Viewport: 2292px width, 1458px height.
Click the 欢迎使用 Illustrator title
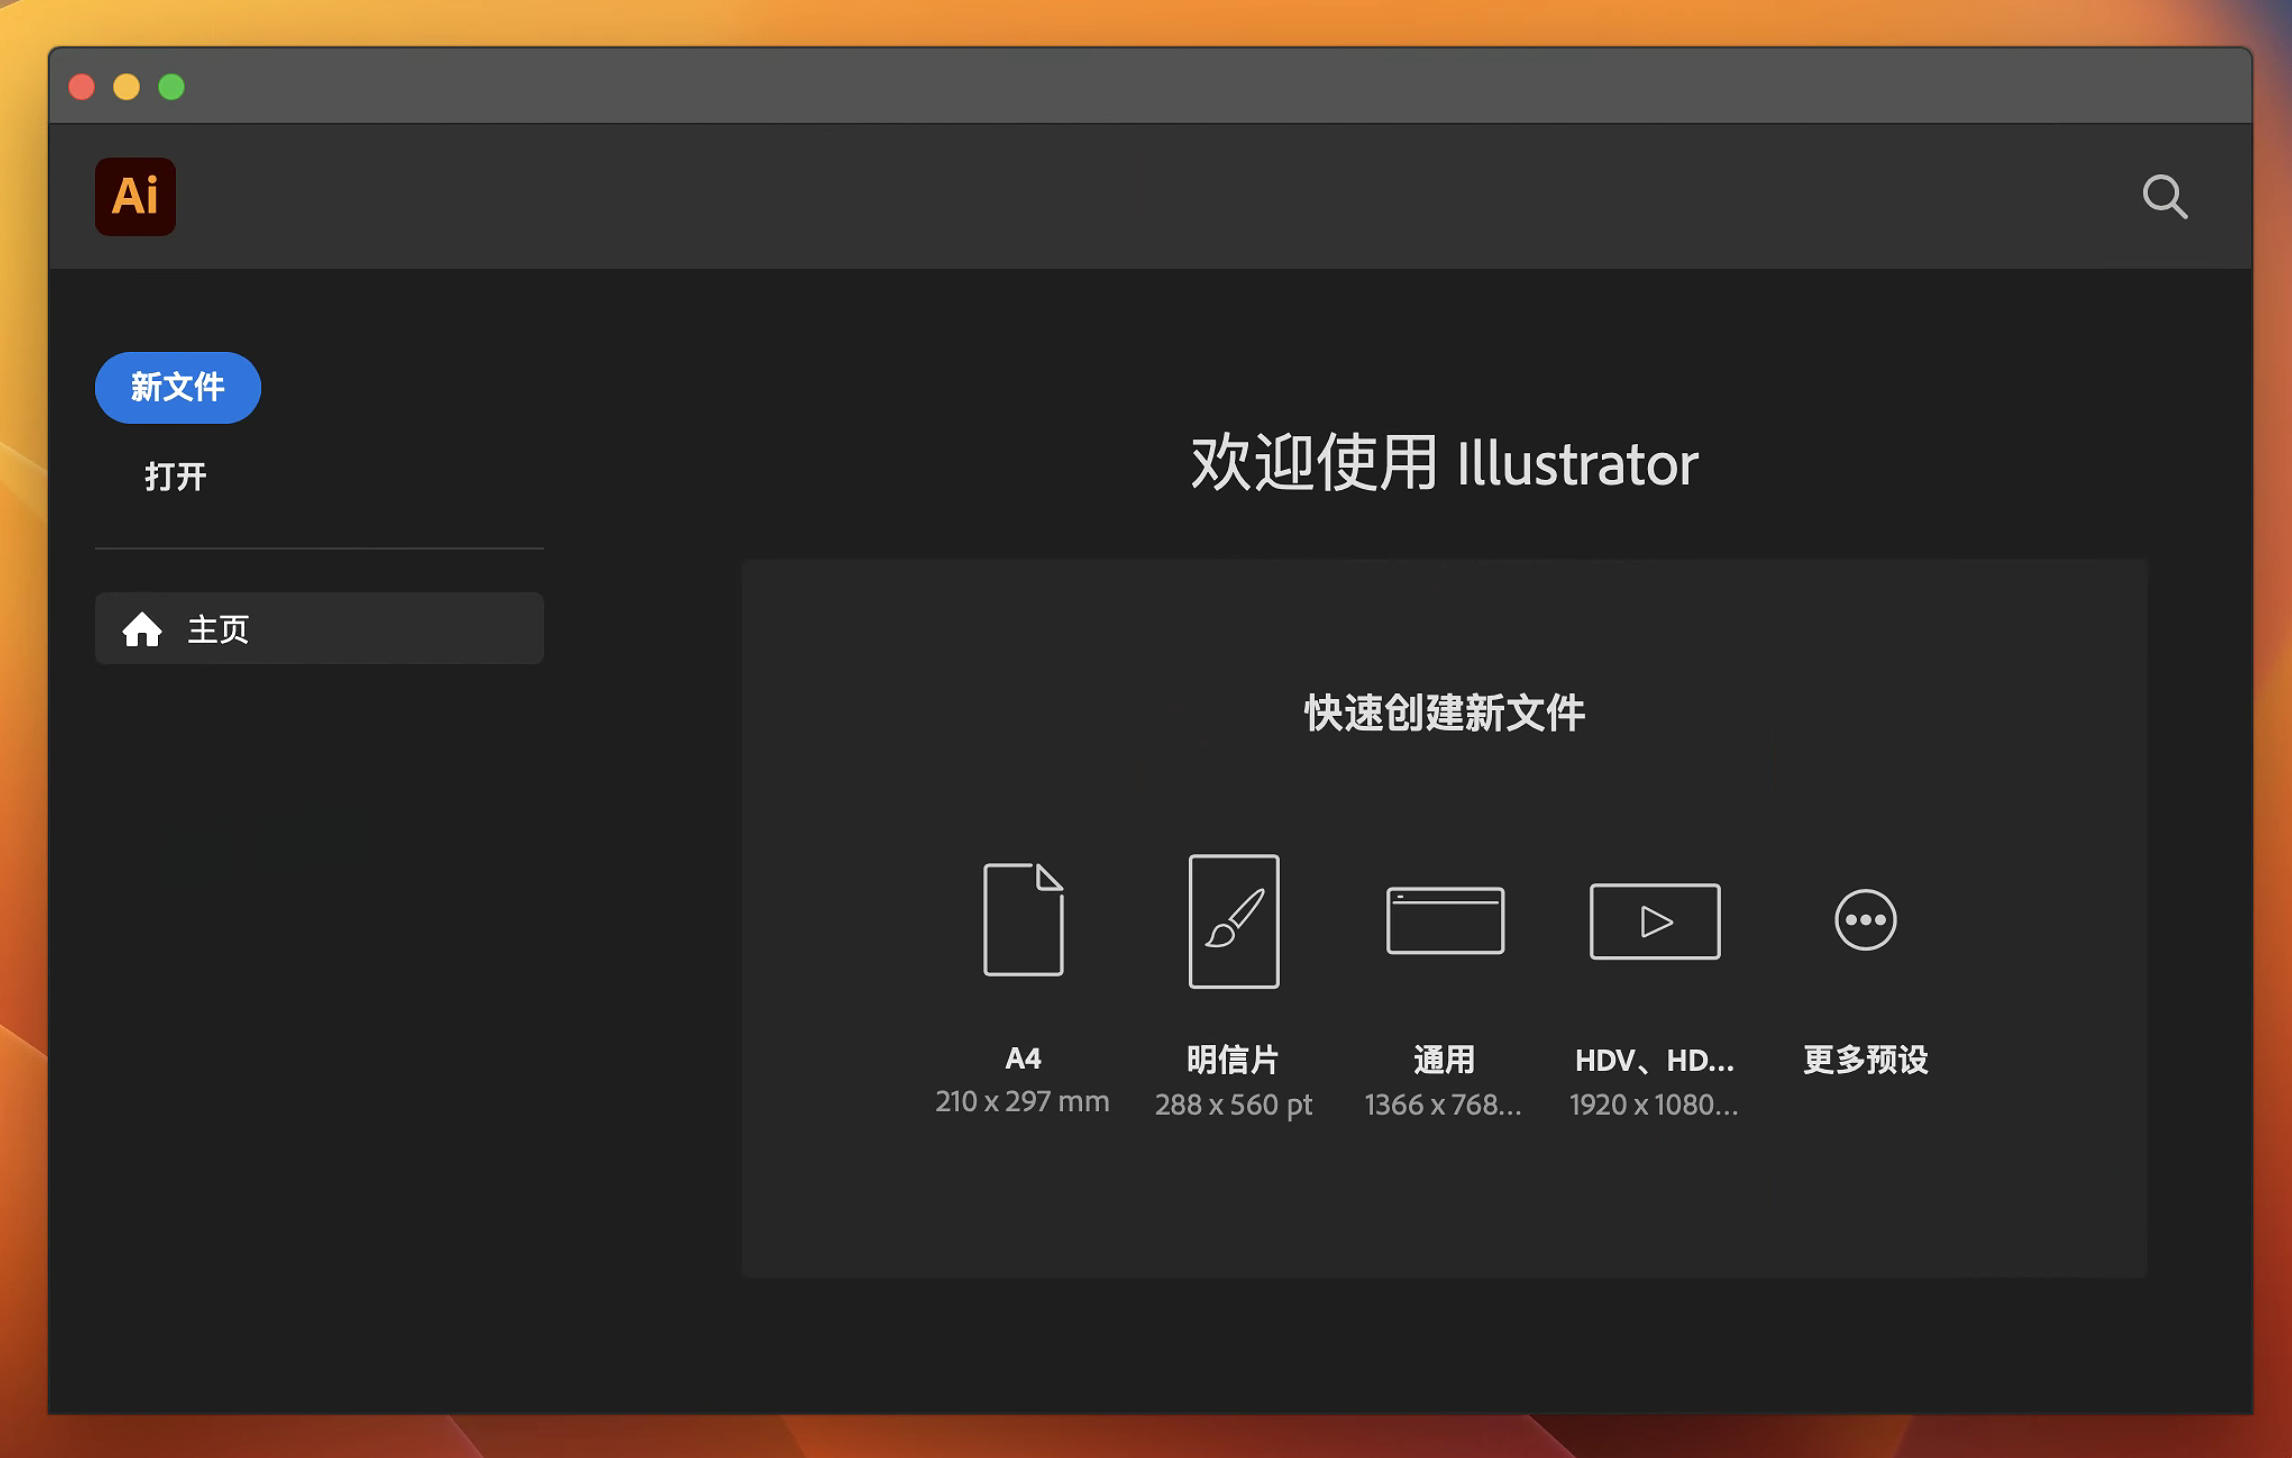click(1444, 463)
